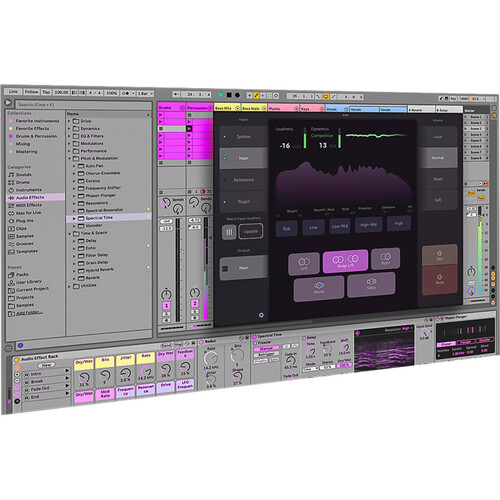Click the Right channel solo button
The height and width of the screenshot is (500, 500).
coord(386,258)
